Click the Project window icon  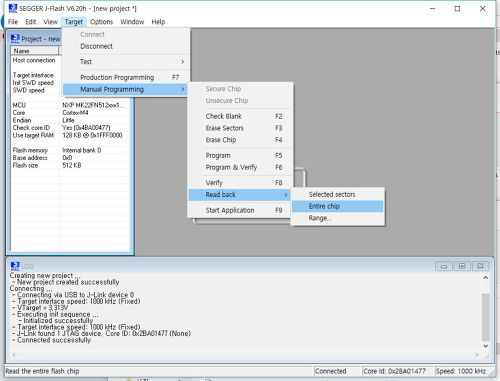coord(15,39)
